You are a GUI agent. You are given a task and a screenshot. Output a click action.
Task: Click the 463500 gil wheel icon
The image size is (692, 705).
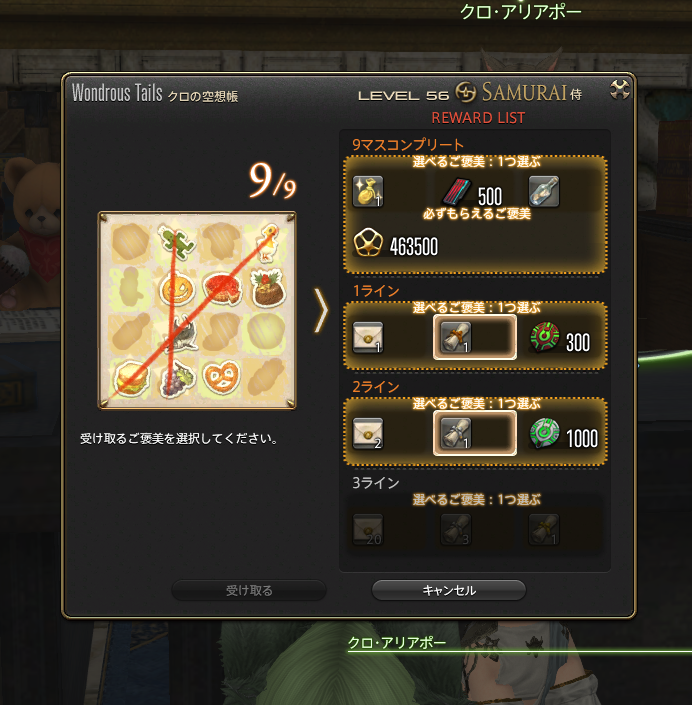[368, 243]
